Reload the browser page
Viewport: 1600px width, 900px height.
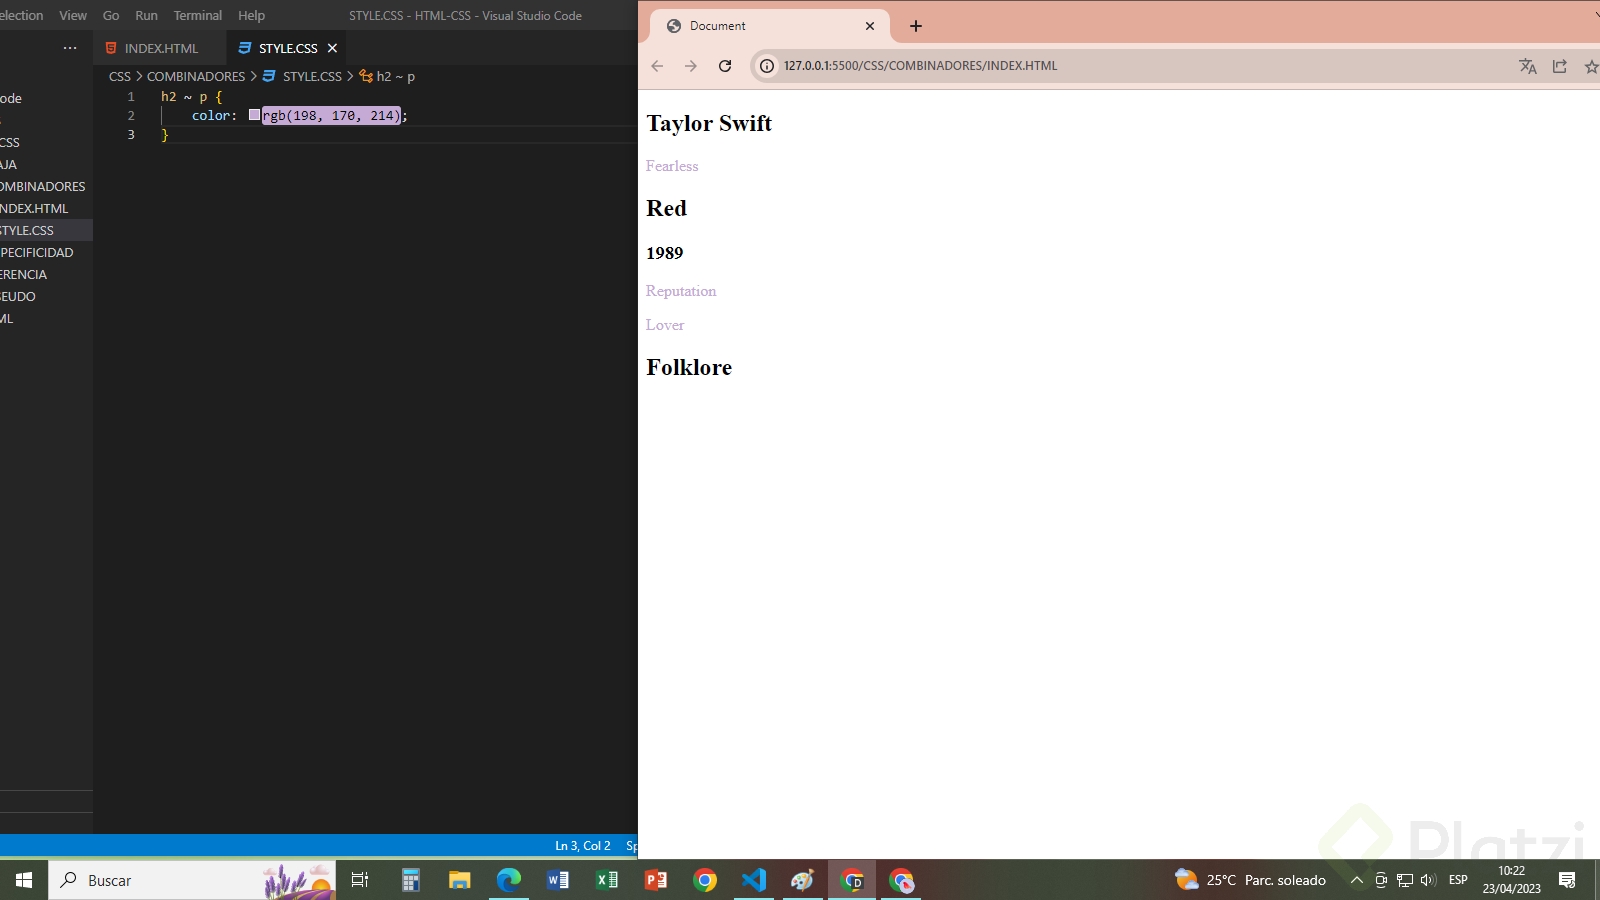[x=725, y=66]
